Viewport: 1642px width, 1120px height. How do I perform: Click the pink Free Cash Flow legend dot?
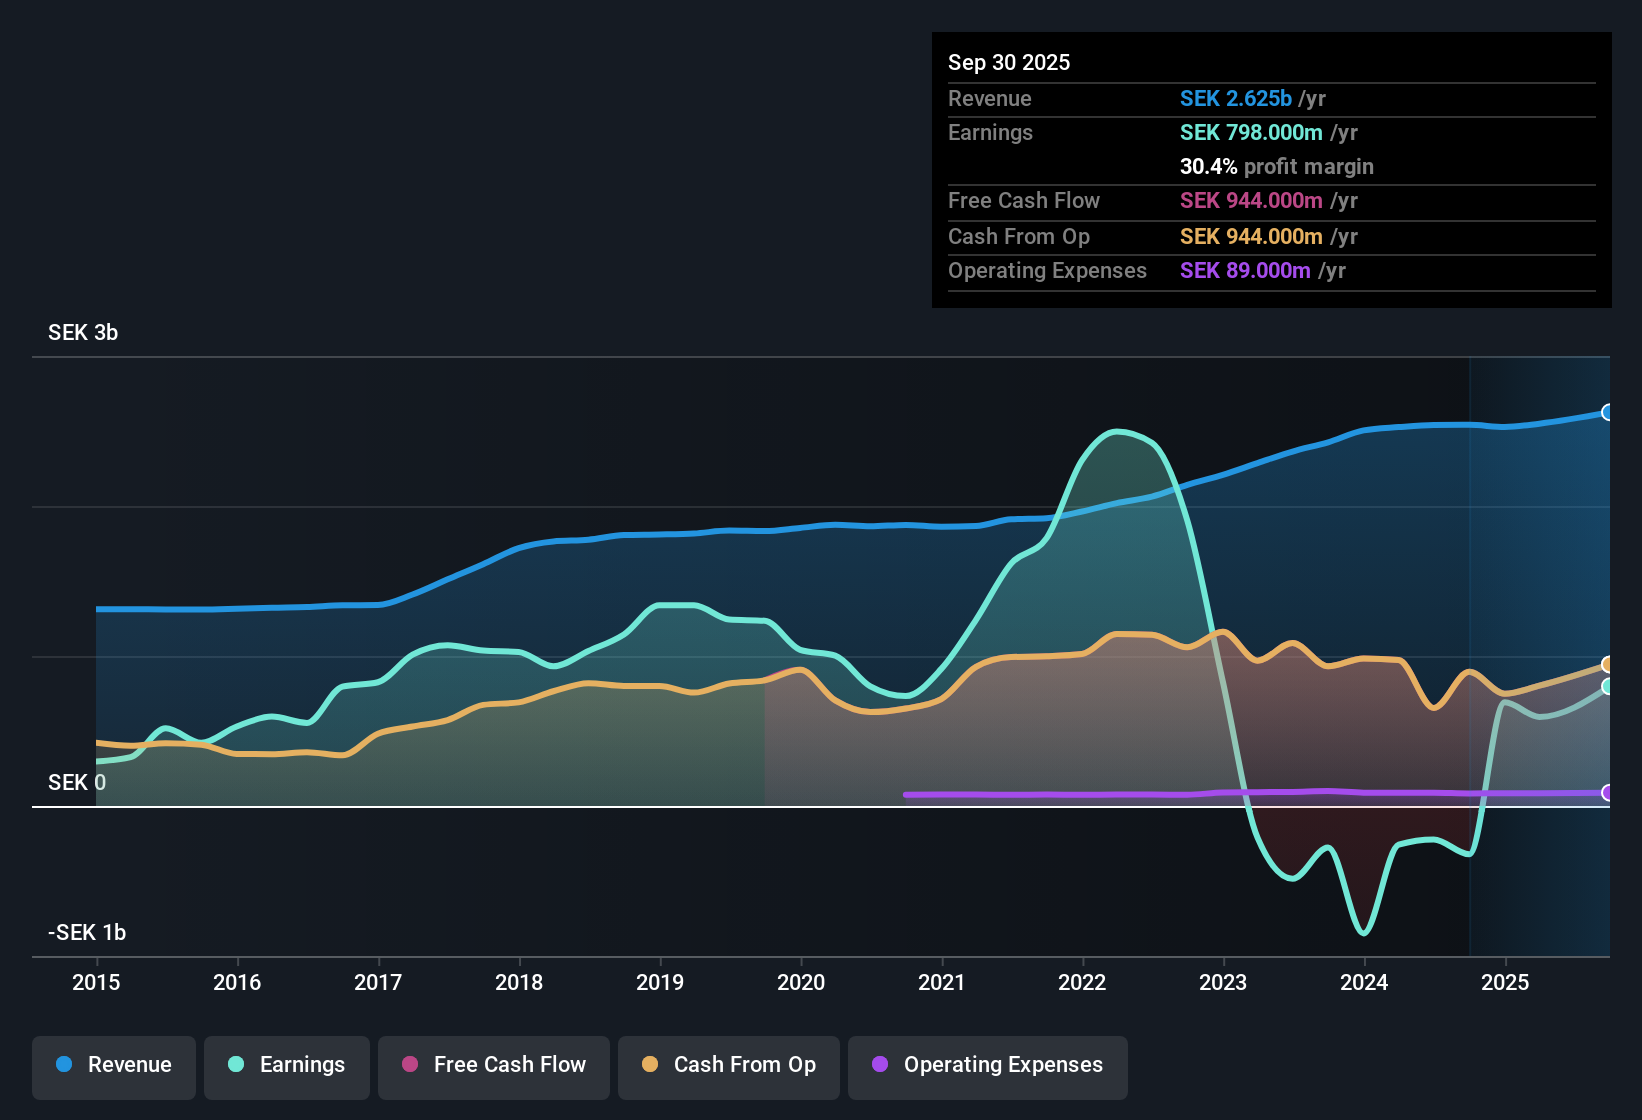coord(410,1065)
